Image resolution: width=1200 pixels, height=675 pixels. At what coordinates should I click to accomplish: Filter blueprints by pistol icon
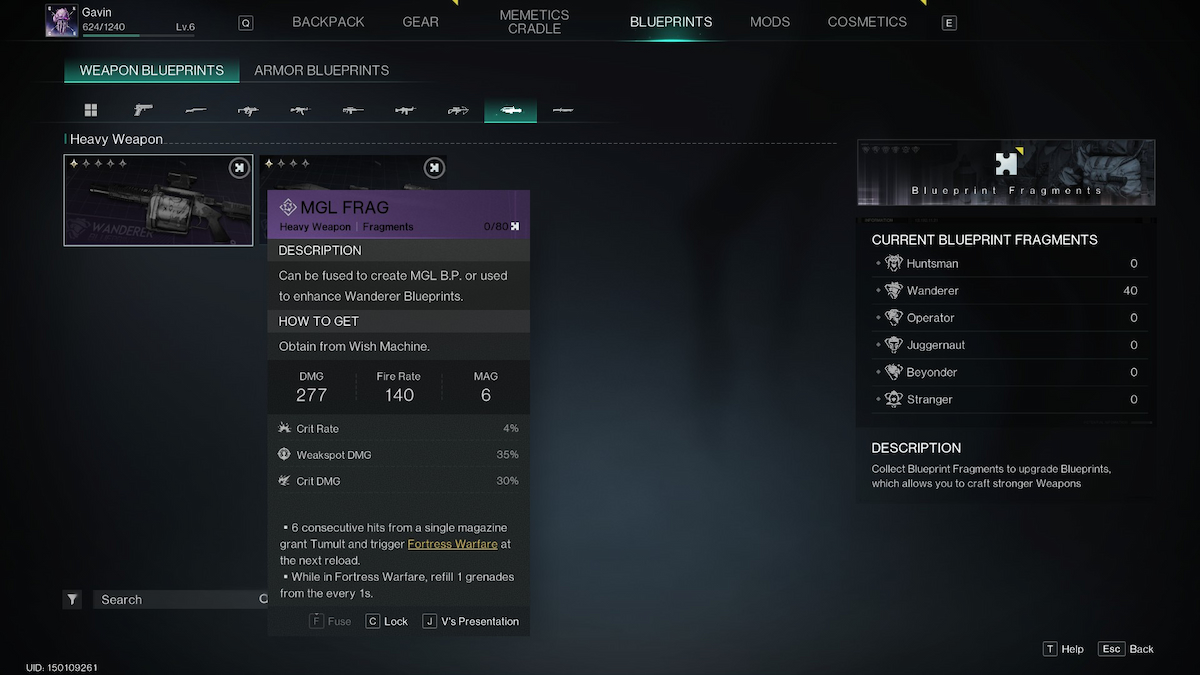pos(143,110)
